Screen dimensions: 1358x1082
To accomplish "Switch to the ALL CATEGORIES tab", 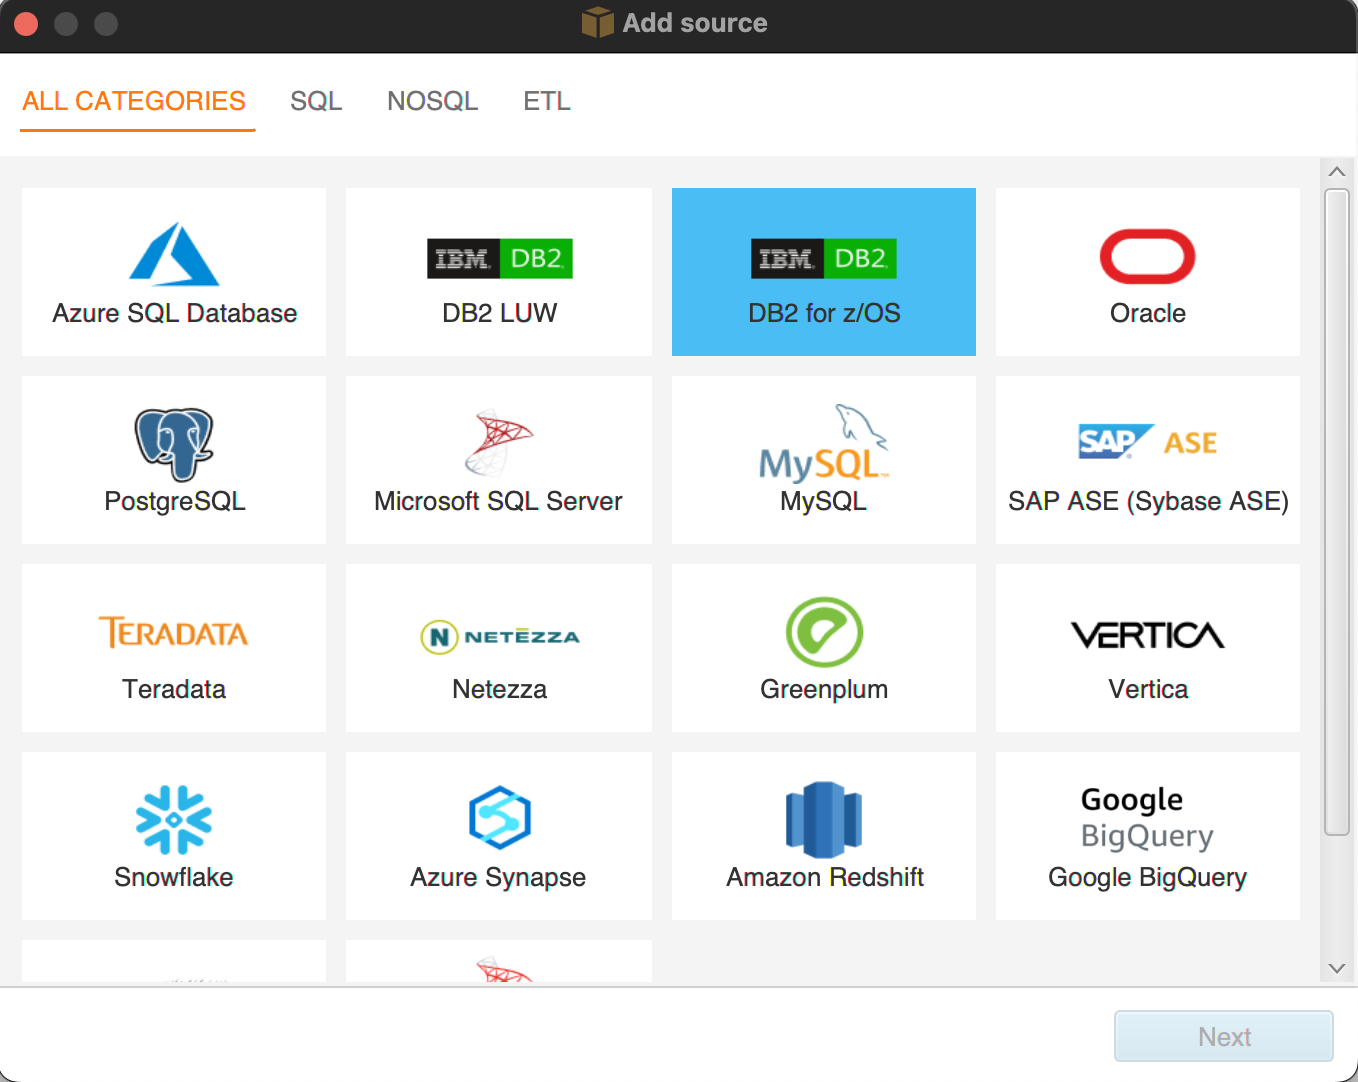I will click(134, 101).
